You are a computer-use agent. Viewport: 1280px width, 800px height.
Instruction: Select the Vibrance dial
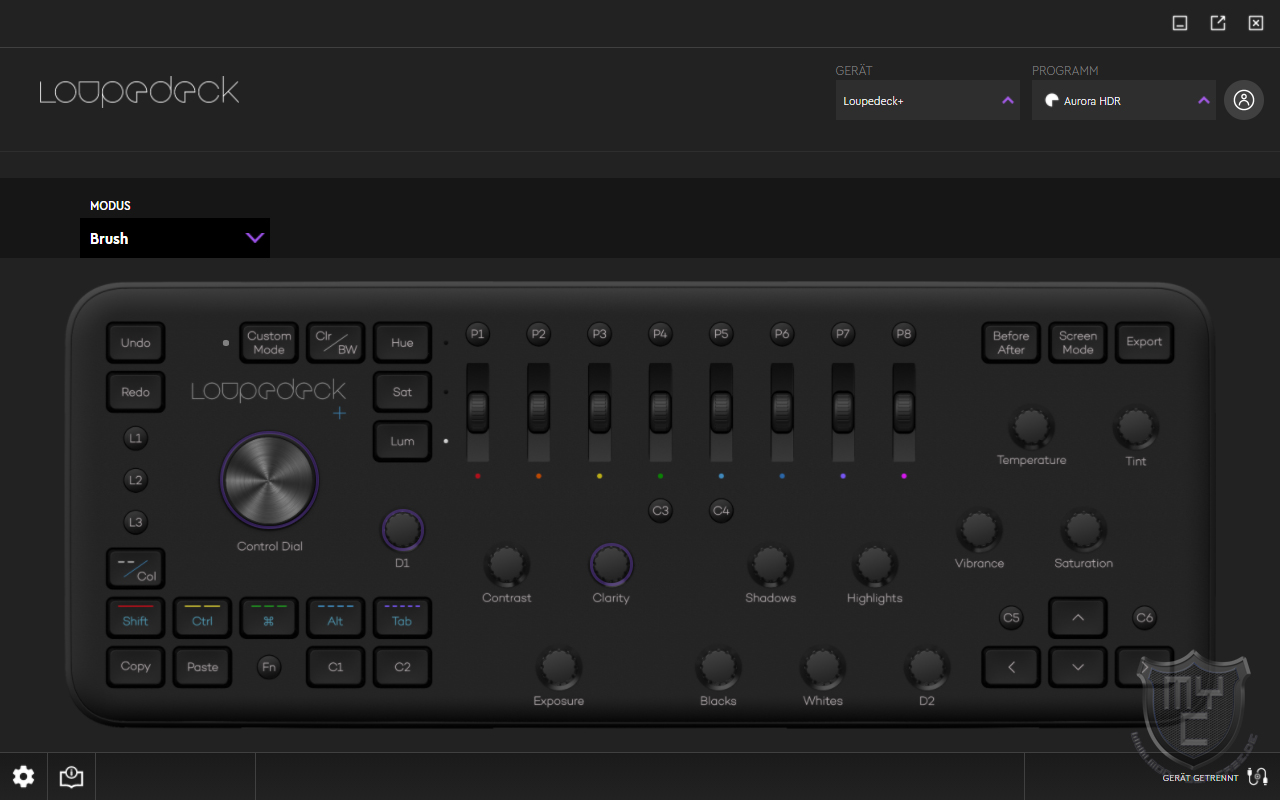[979, 530]
